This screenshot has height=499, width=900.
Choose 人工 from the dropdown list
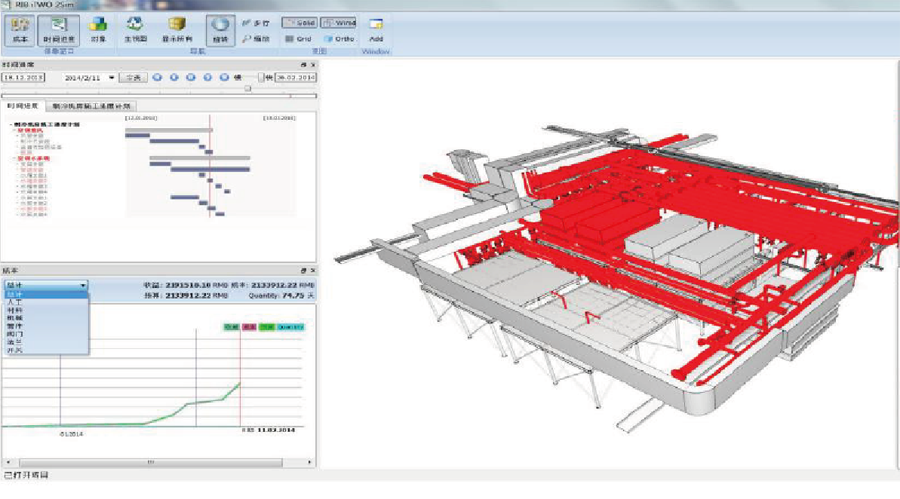point(13,302)
